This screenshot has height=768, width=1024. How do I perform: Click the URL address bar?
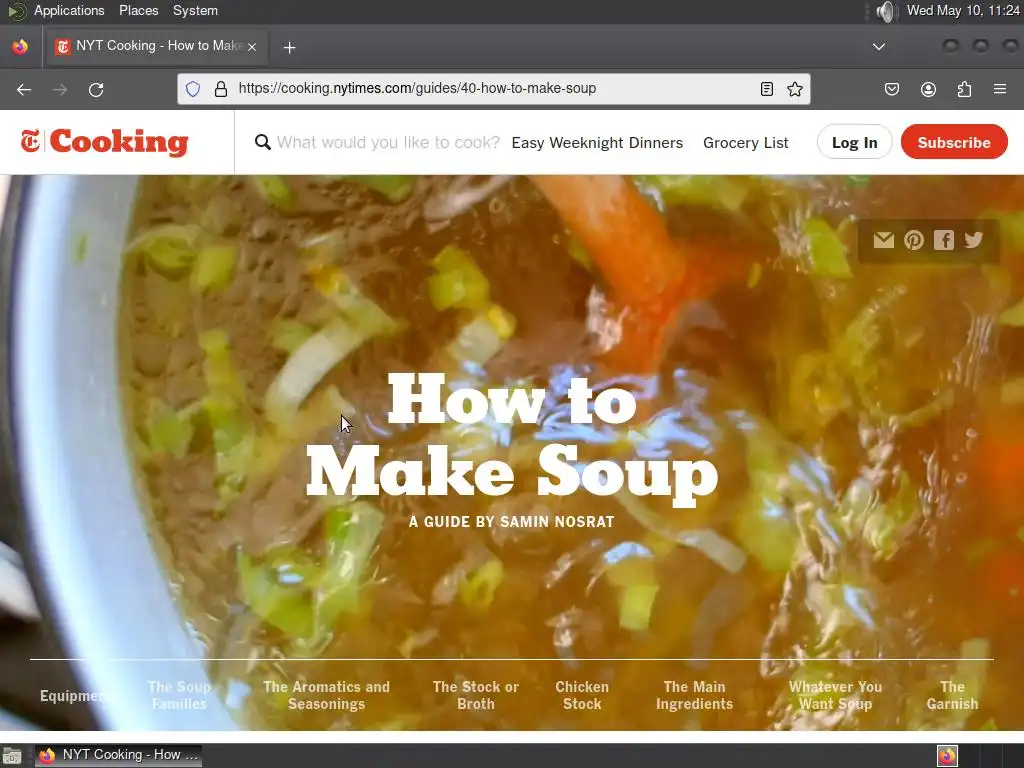493,89
